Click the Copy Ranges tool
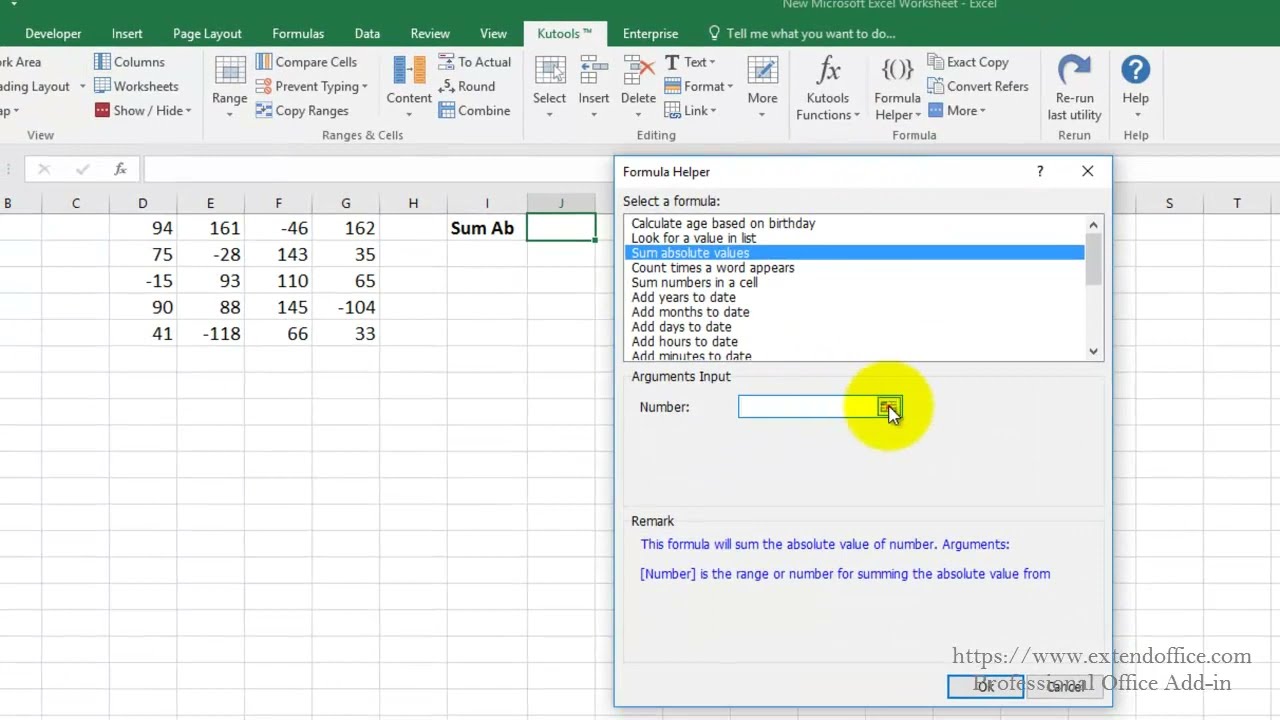1280x720 pixels. tap(302, 111)
